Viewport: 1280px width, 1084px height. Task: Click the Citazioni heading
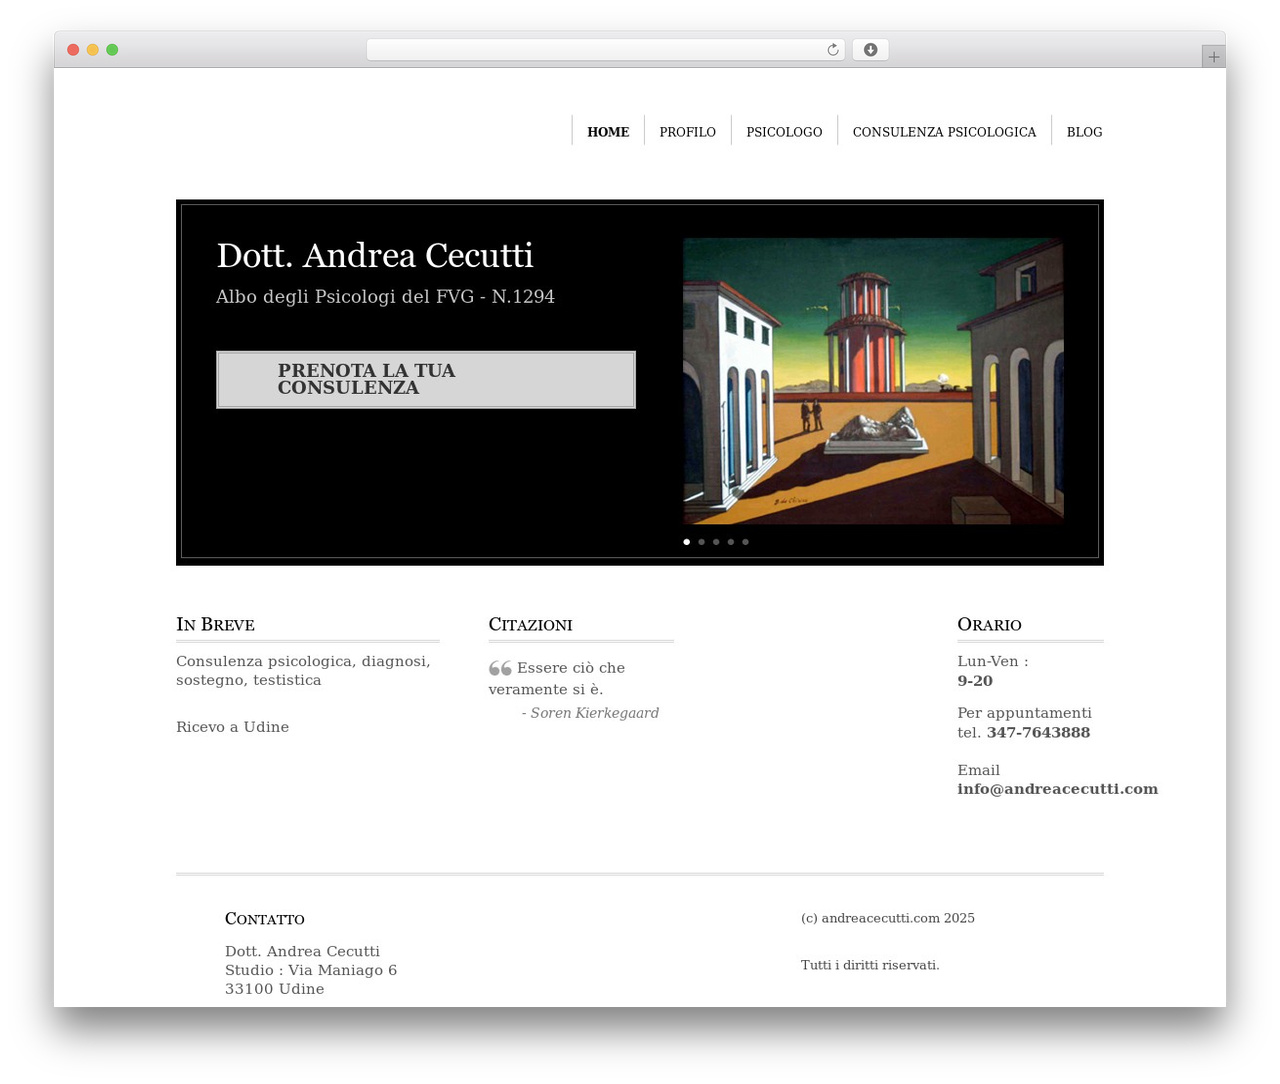click(x=530, y=625)
